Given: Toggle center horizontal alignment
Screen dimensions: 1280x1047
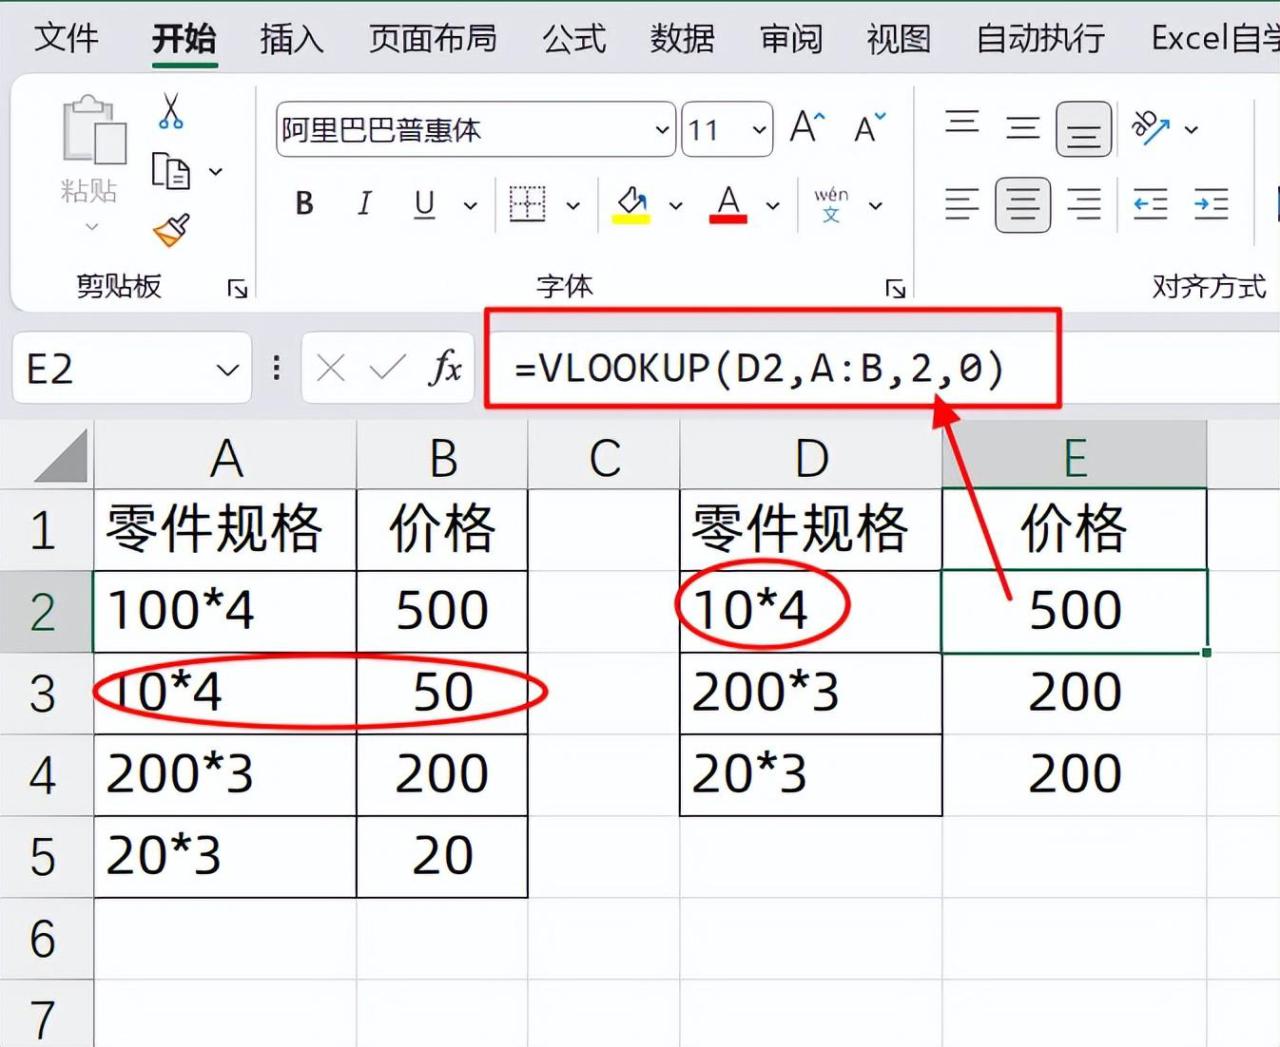Looking at the screenshot, I should click(x=1022, y=205).
